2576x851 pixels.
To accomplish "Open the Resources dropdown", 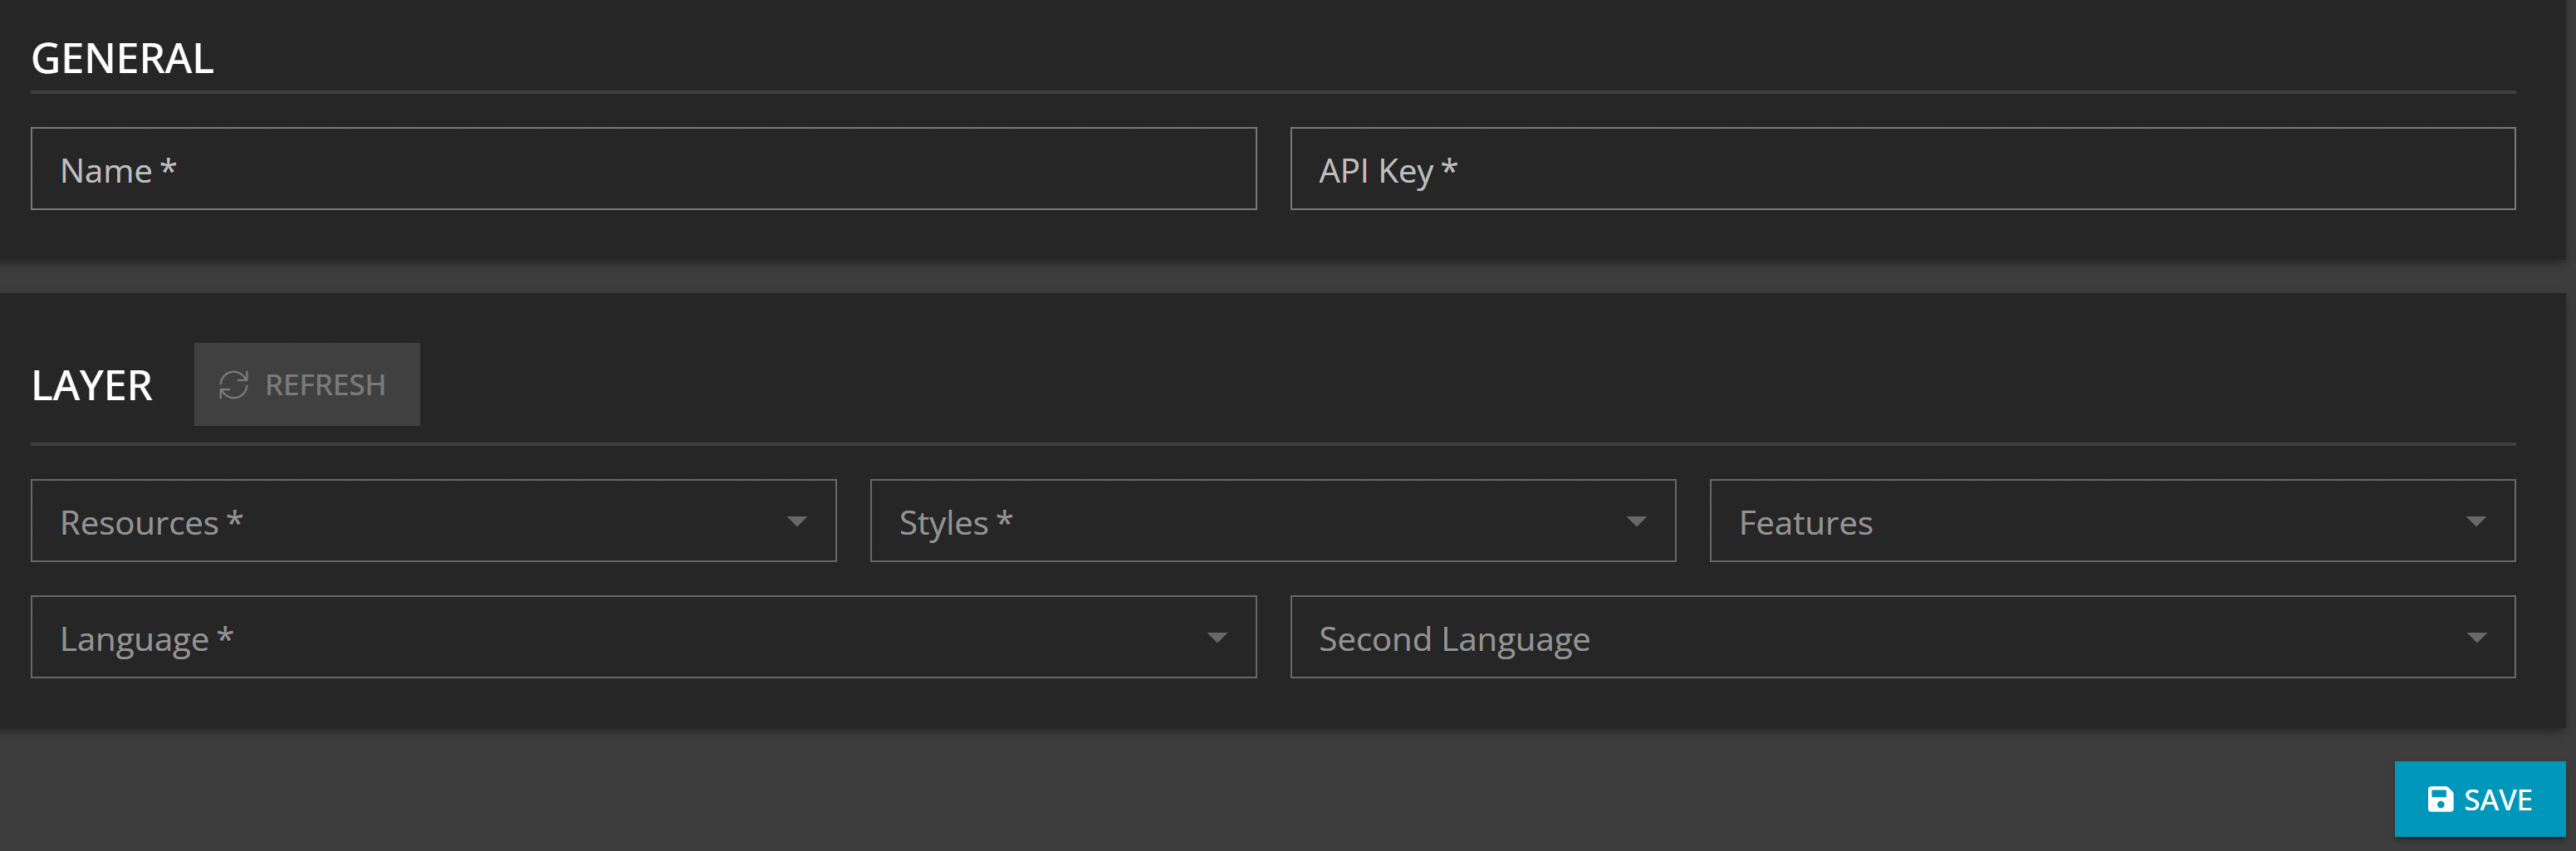I will [433, 521].
